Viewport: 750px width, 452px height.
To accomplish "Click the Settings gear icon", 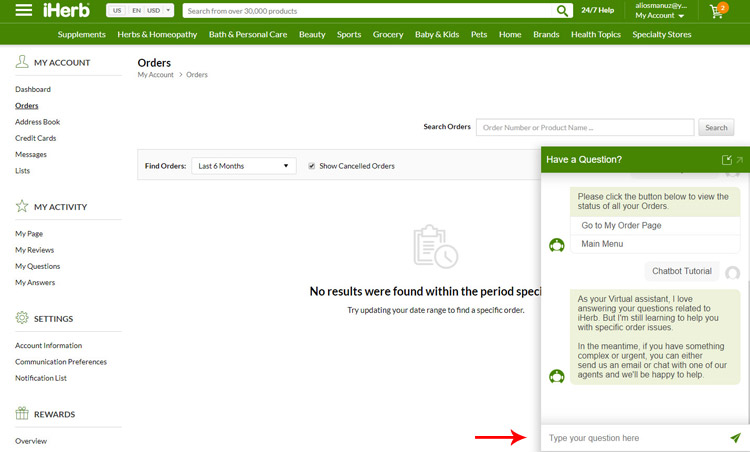I will pyautogui.click(x=22, y=318).
